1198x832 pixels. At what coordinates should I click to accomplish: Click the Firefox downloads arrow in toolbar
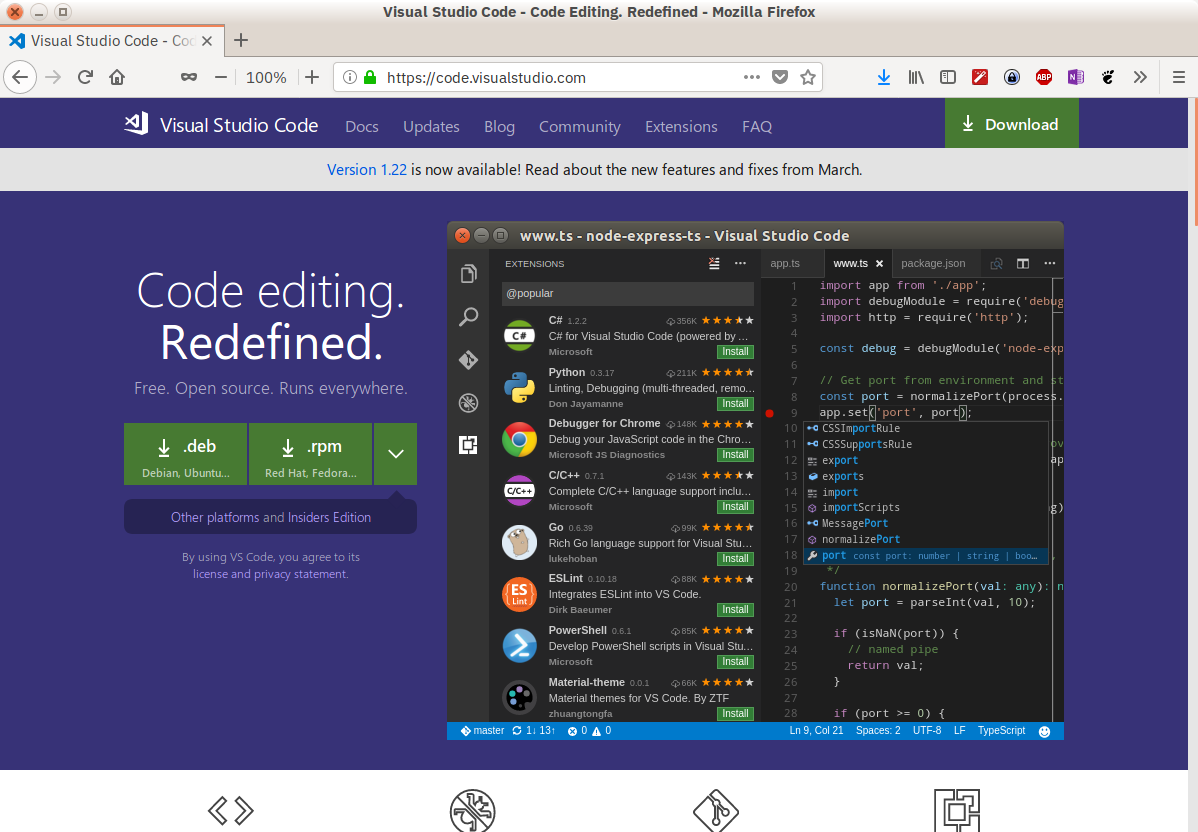pyautogui.click(x=883, y=77)
